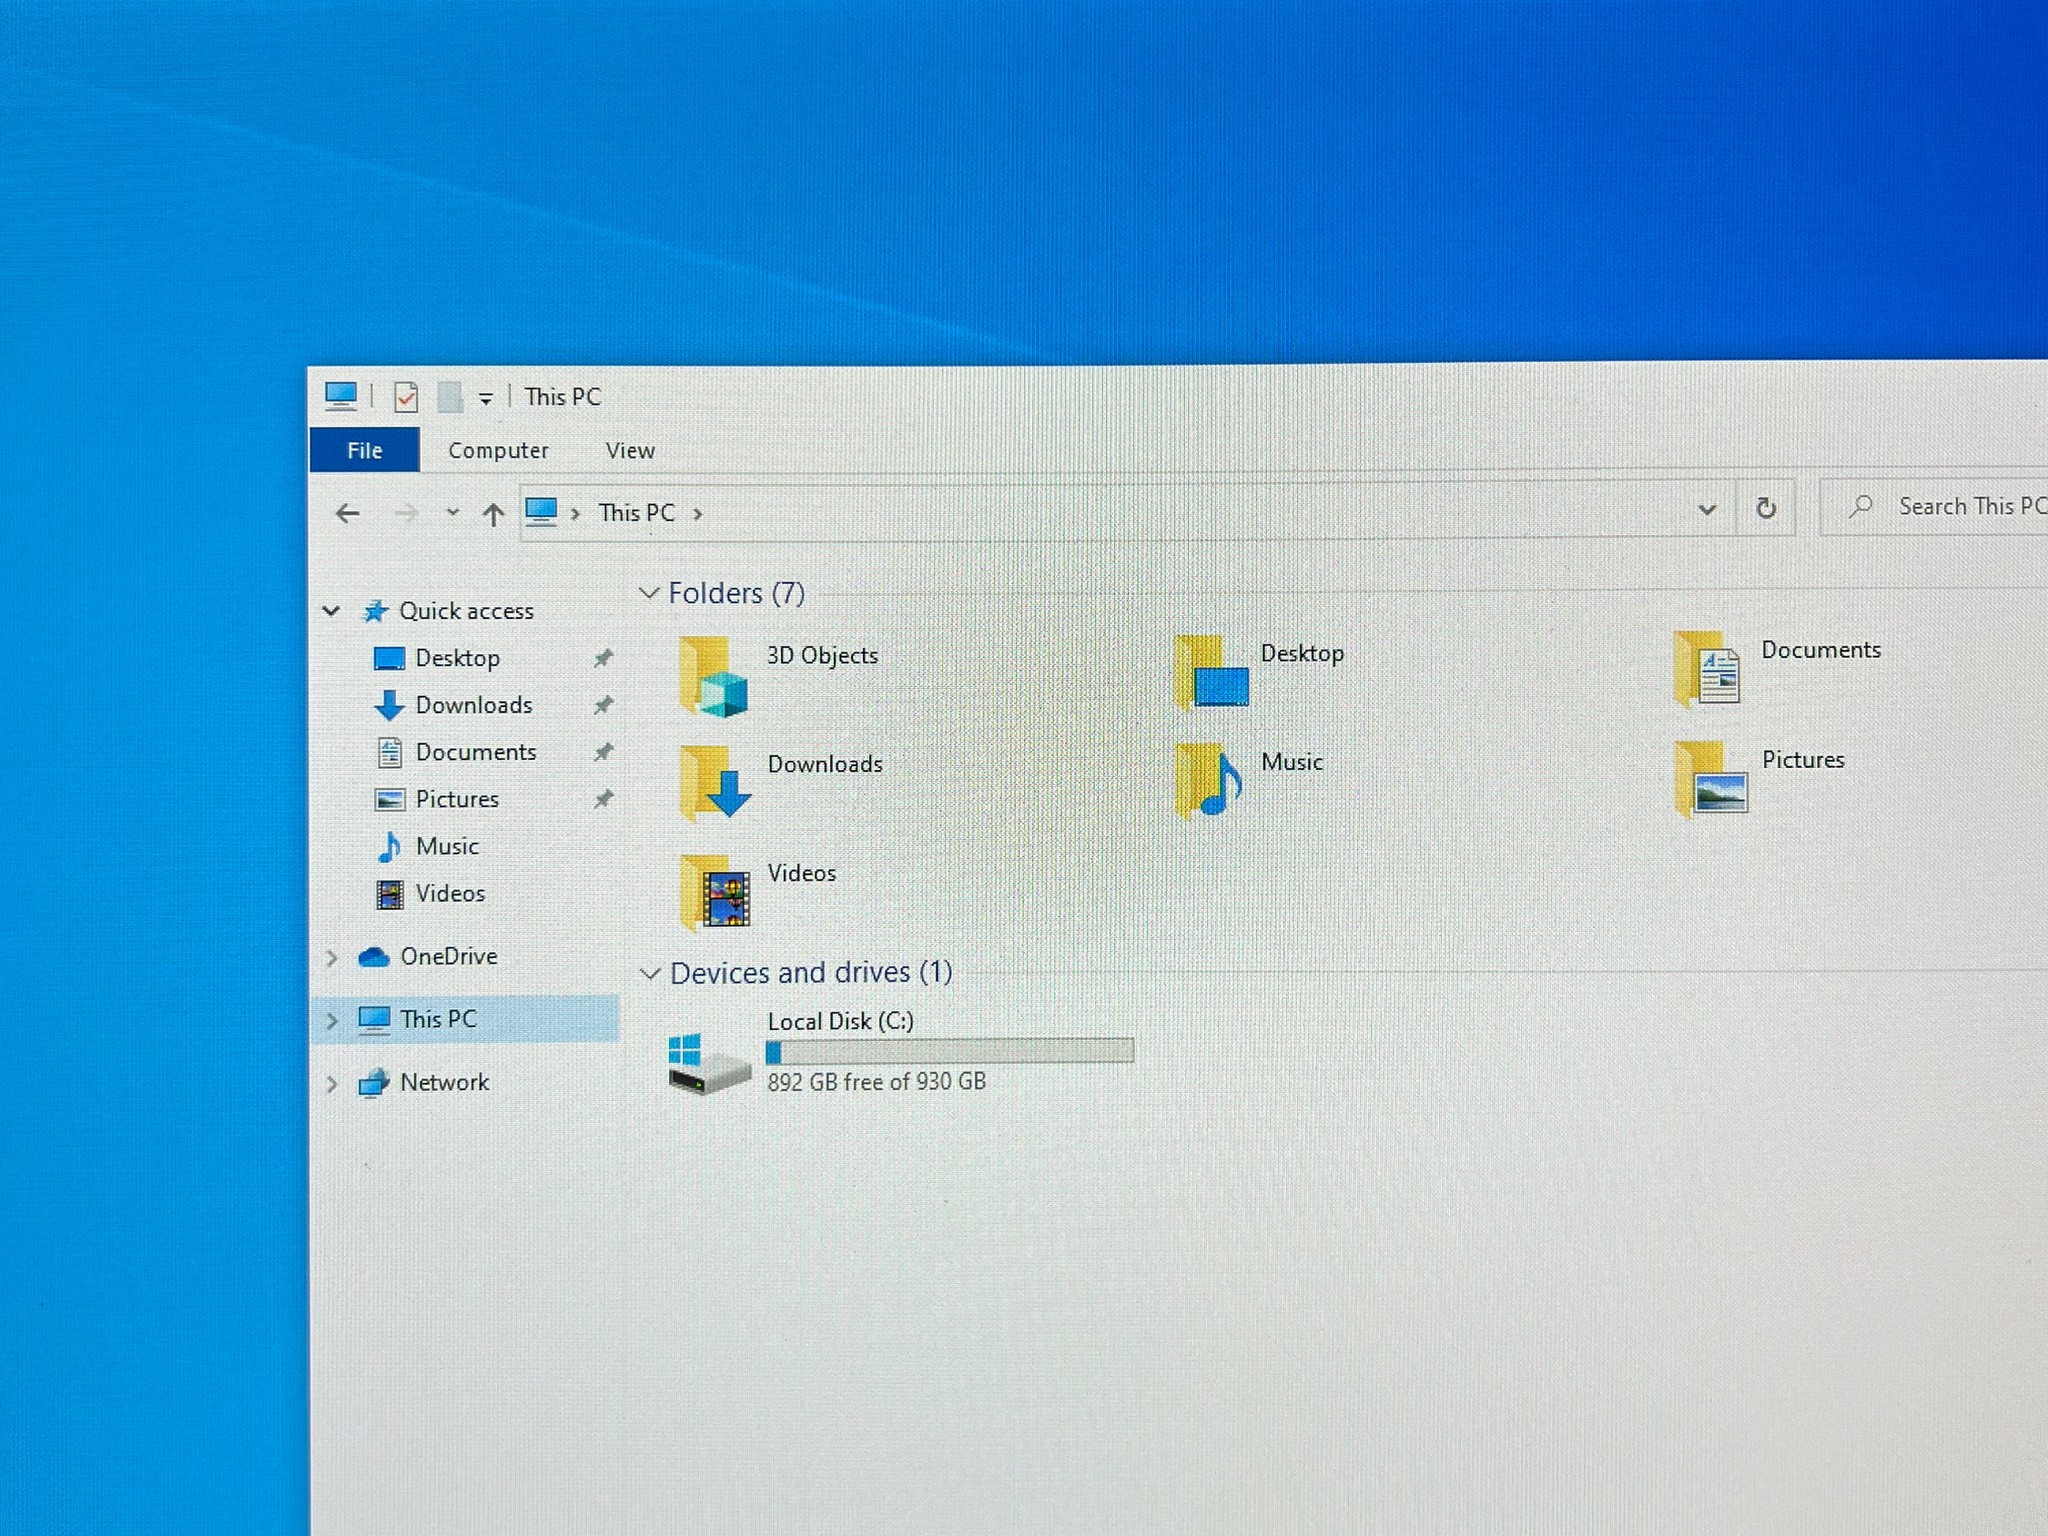This screenshot has width=2048, height=1536.
Task: Open the View ribbon tab
Action: [630, 450]
